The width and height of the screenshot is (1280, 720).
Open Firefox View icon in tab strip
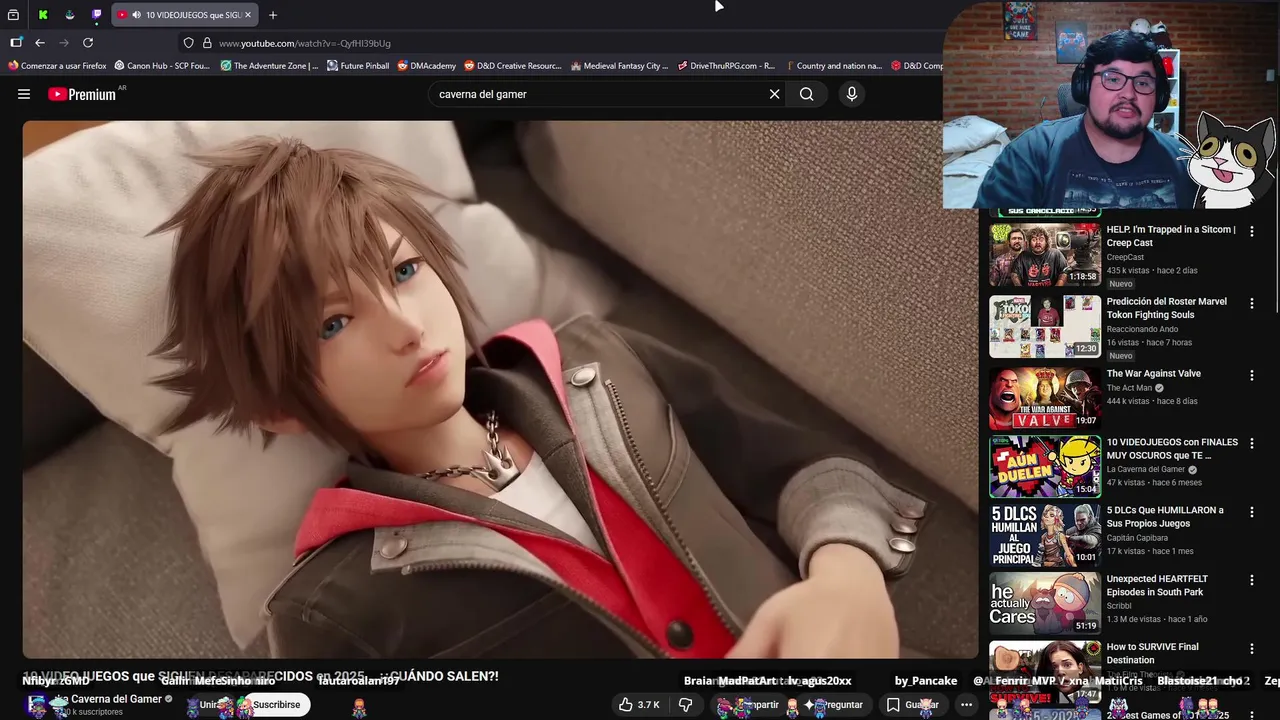pyautogui.click(x=14, y=15)
